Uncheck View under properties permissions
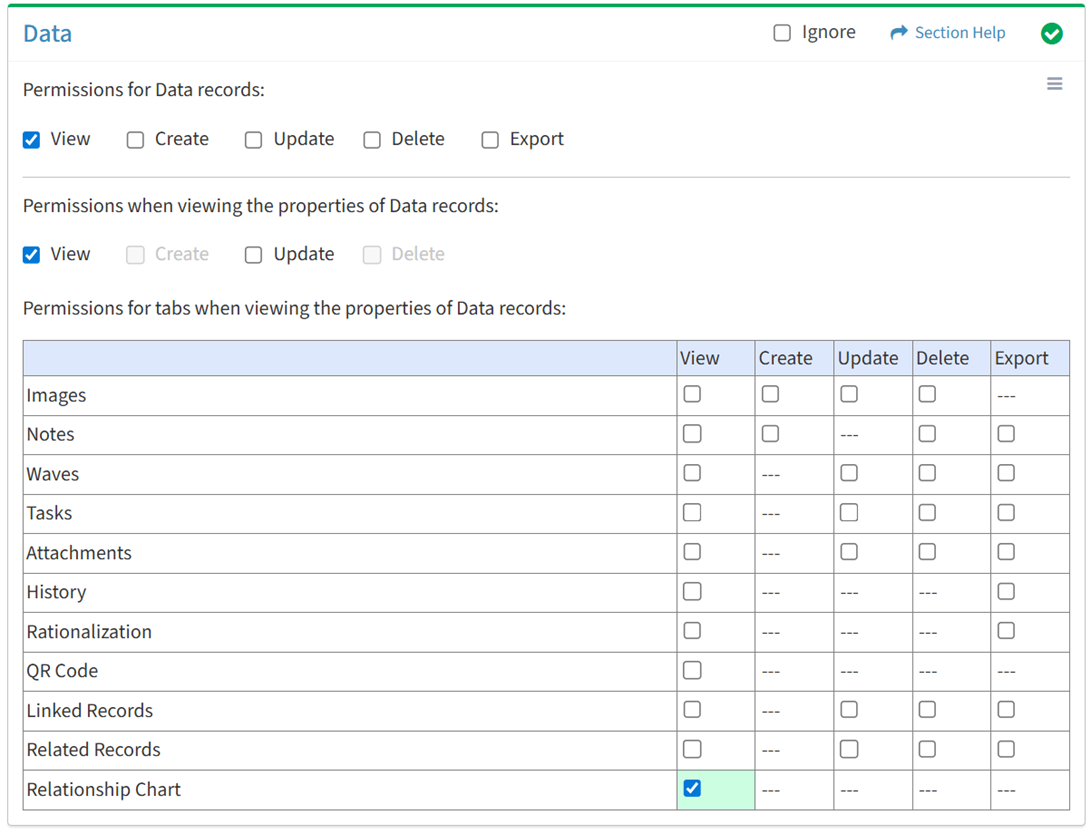The height and width of the screenshot is (834, 1091). pos(32,255)
